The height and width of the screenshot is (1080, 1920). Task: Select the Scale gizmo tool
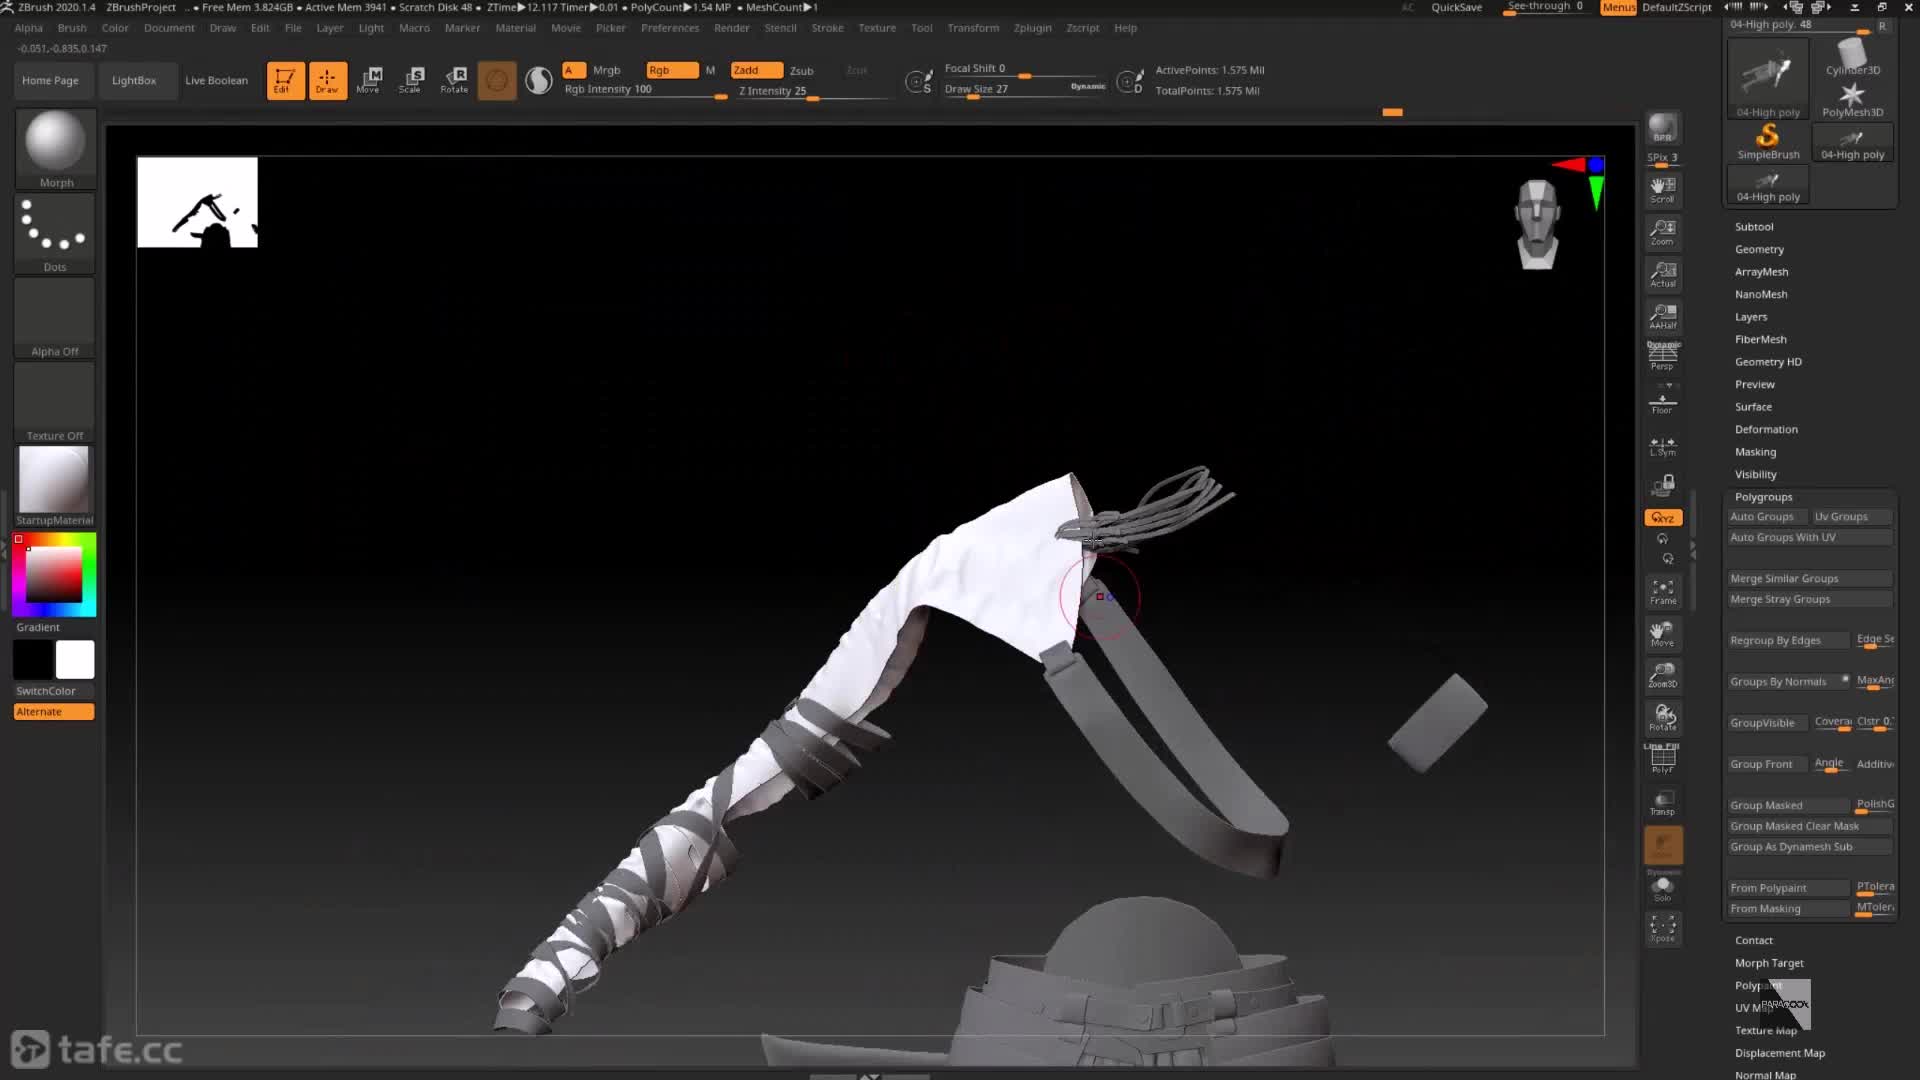(411, 80)
